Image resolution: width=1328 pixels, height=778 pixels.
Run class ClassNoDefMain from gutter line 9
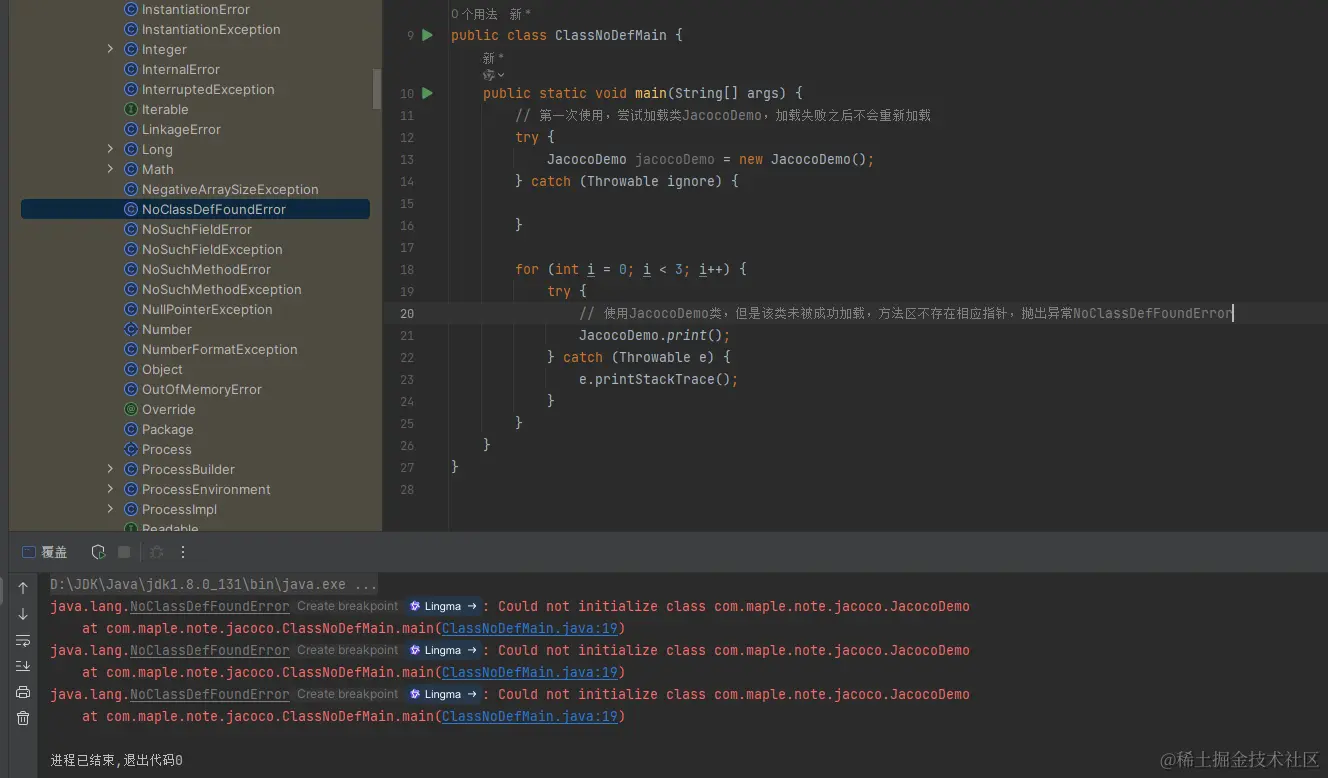427,35
